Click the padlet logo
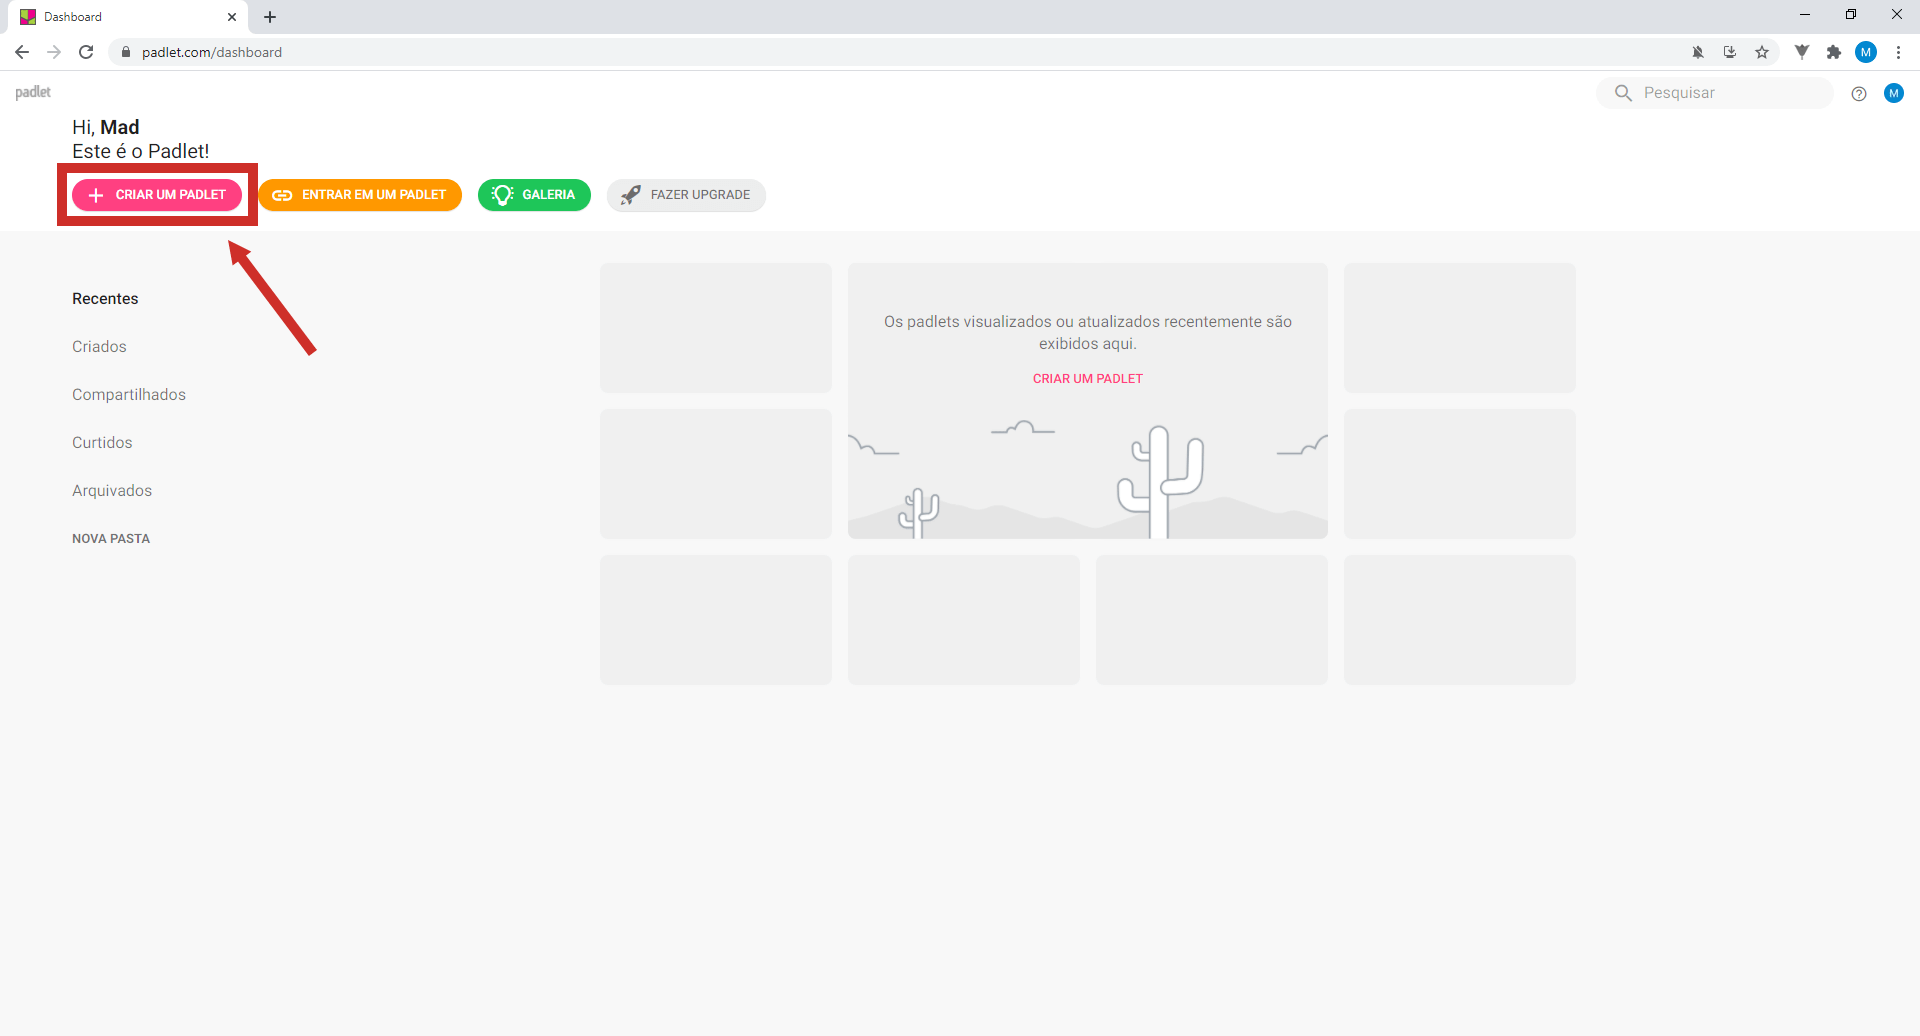 click(x=33, y=92)
